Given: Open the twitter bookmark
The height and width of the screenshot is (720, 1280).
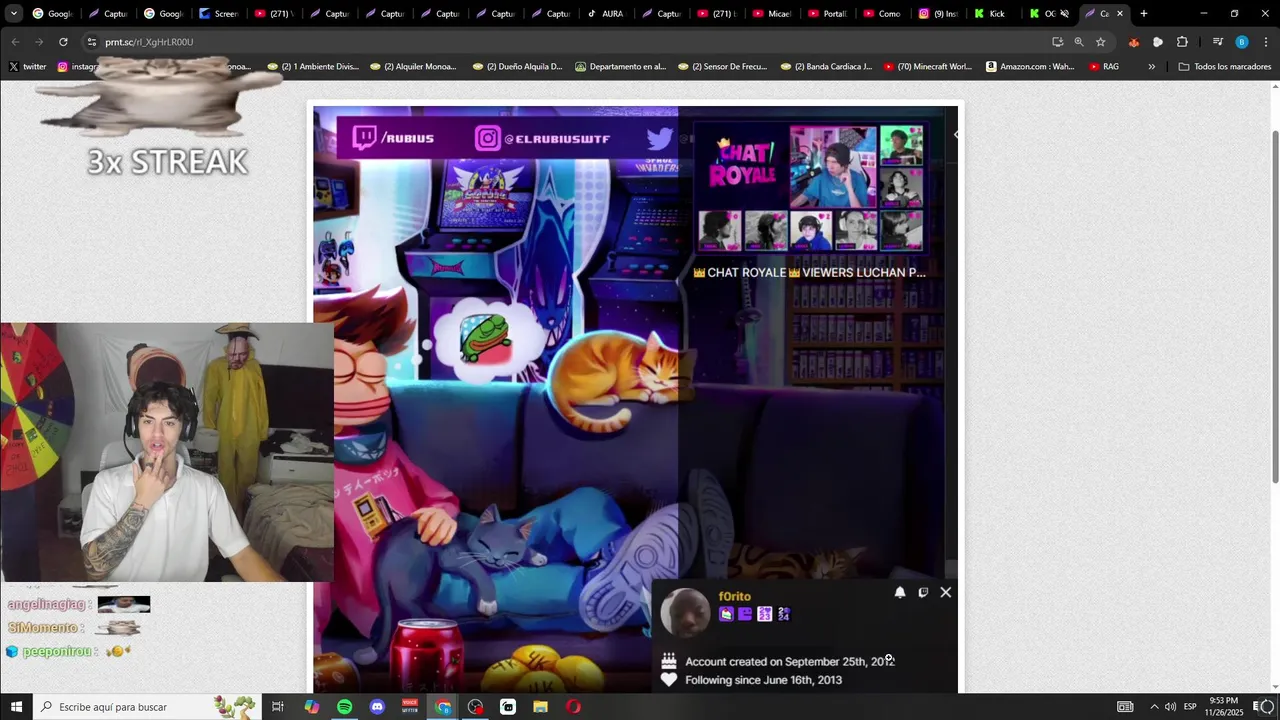Looking at the screenshot, I should [28, 67].
